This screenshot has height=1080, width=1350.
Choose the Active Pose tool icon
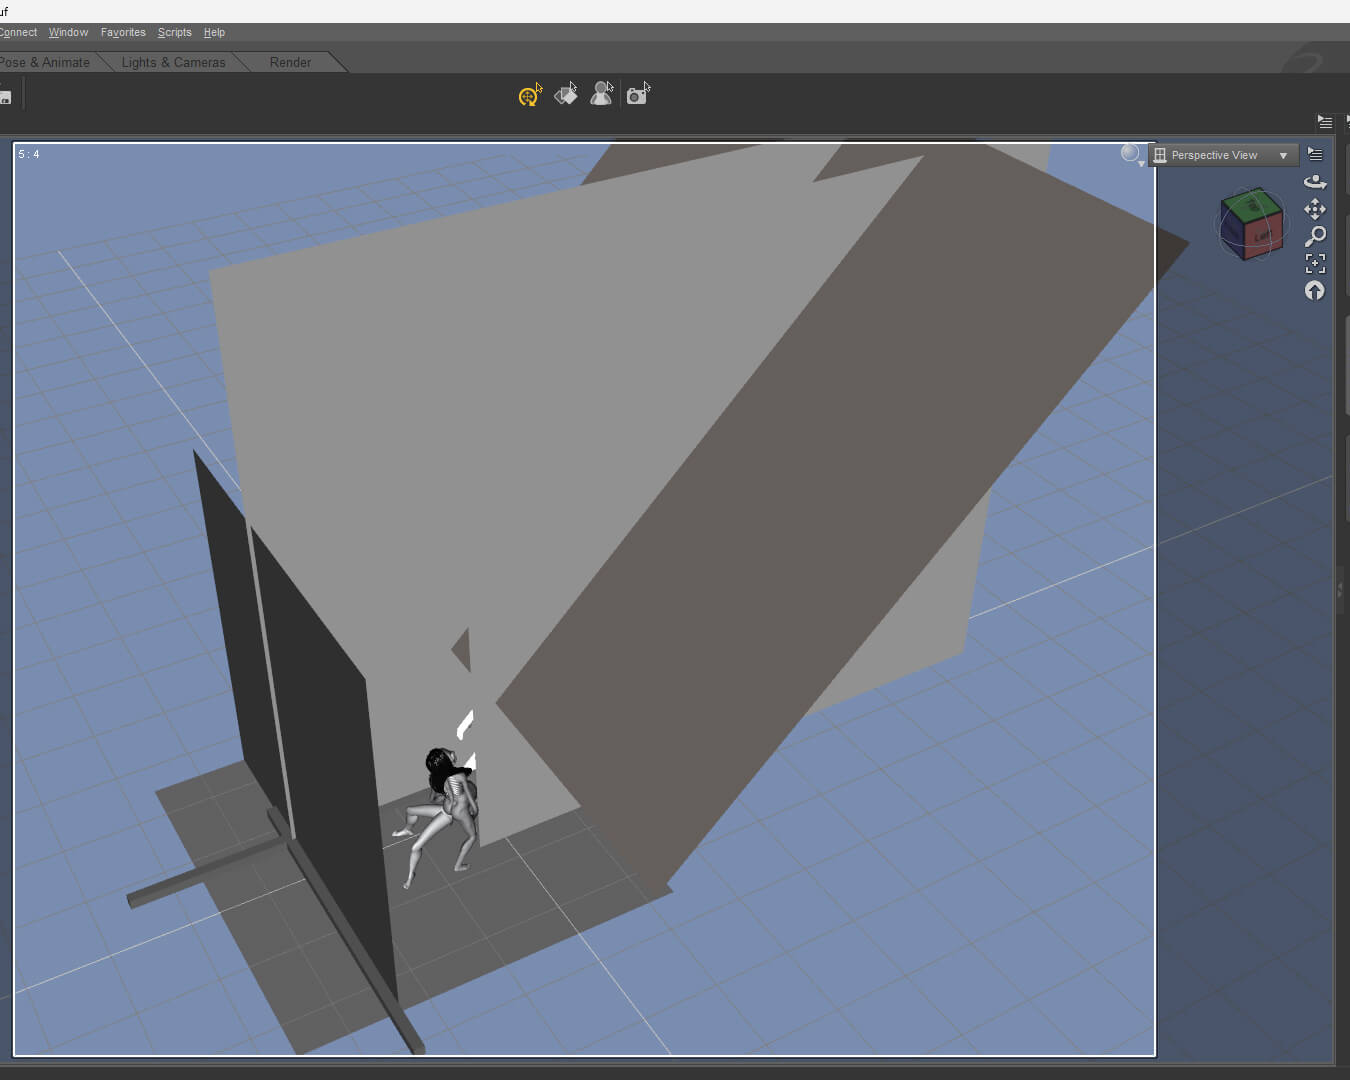click(x=602, y=94)
